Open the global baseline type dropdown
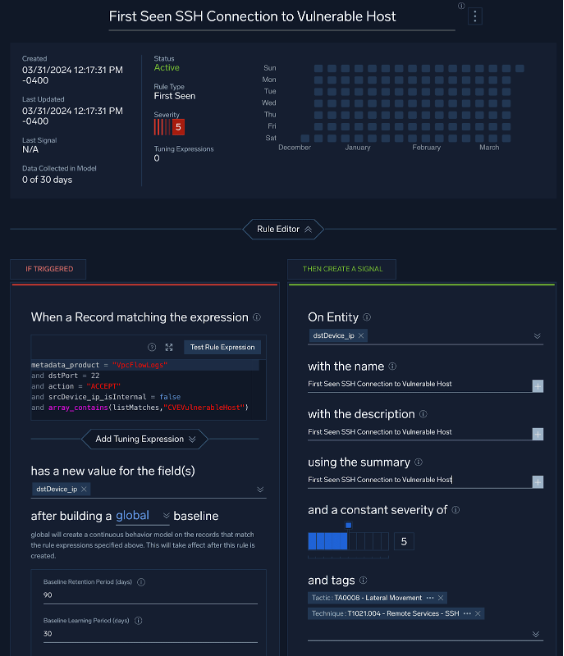This screenshot has height=656, width=564. tap(142, 515)
